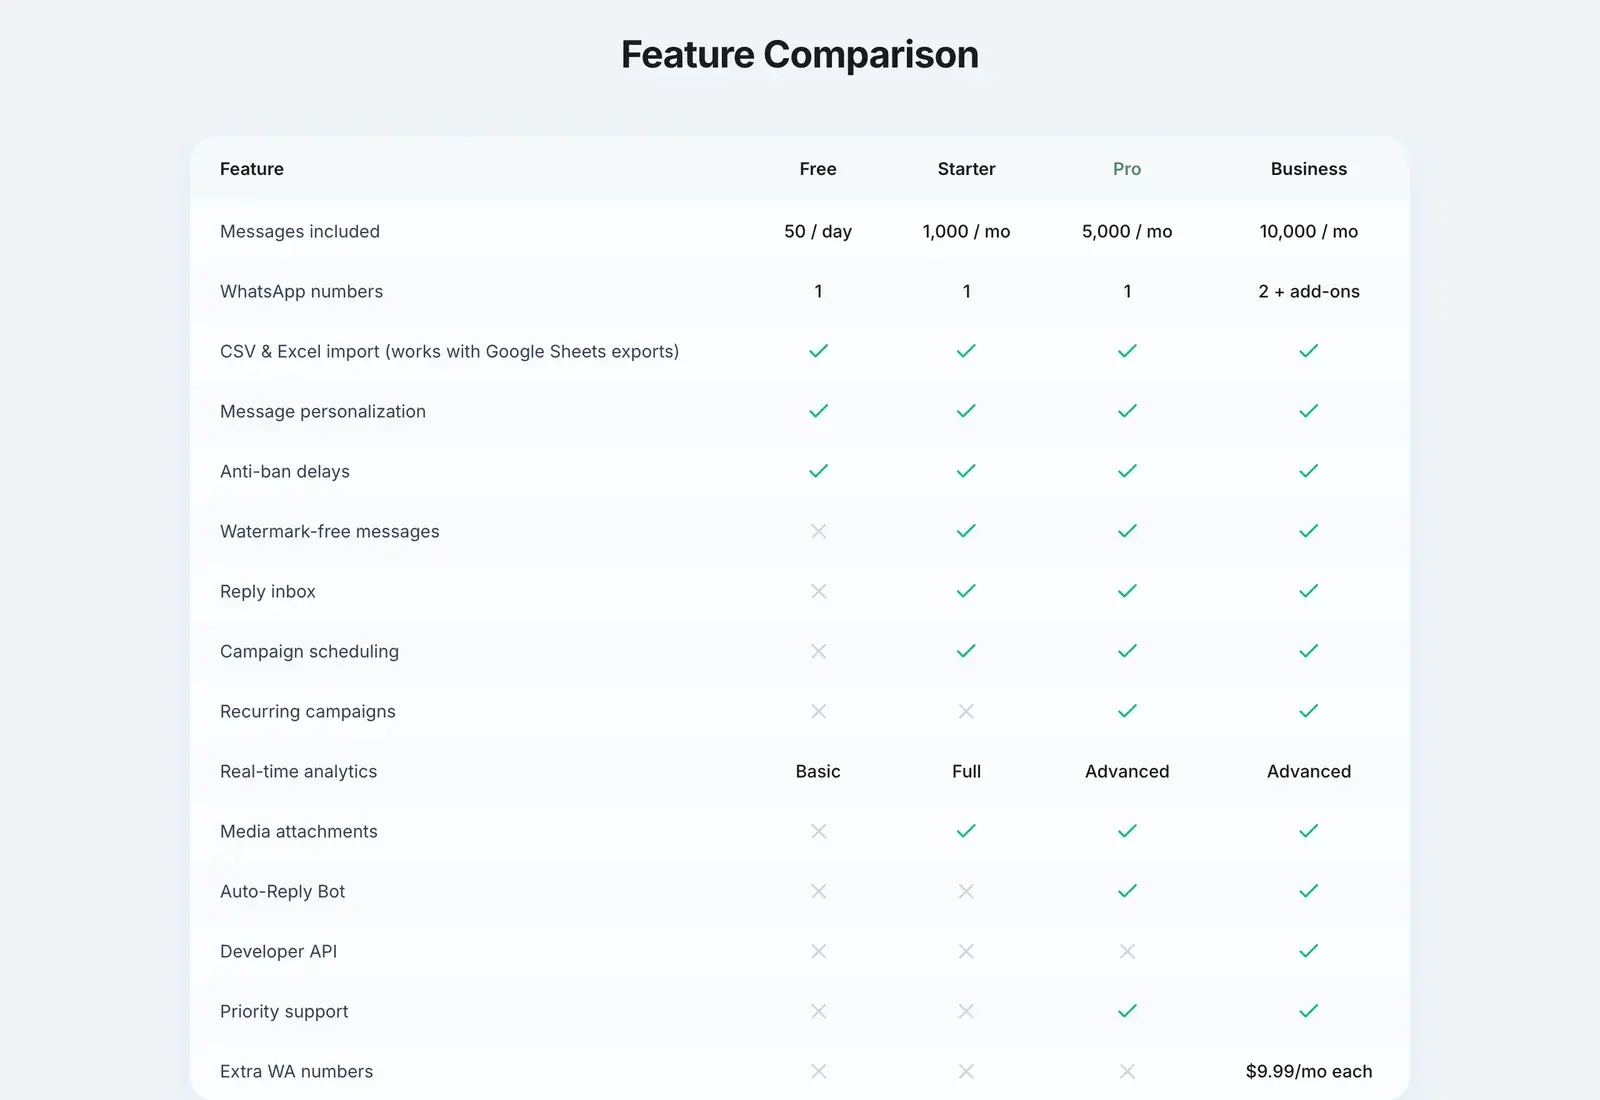Click the '$9.99/mo each' cell
This screenshot has width=1600, height=1100.
[x=1308, y=1071]
